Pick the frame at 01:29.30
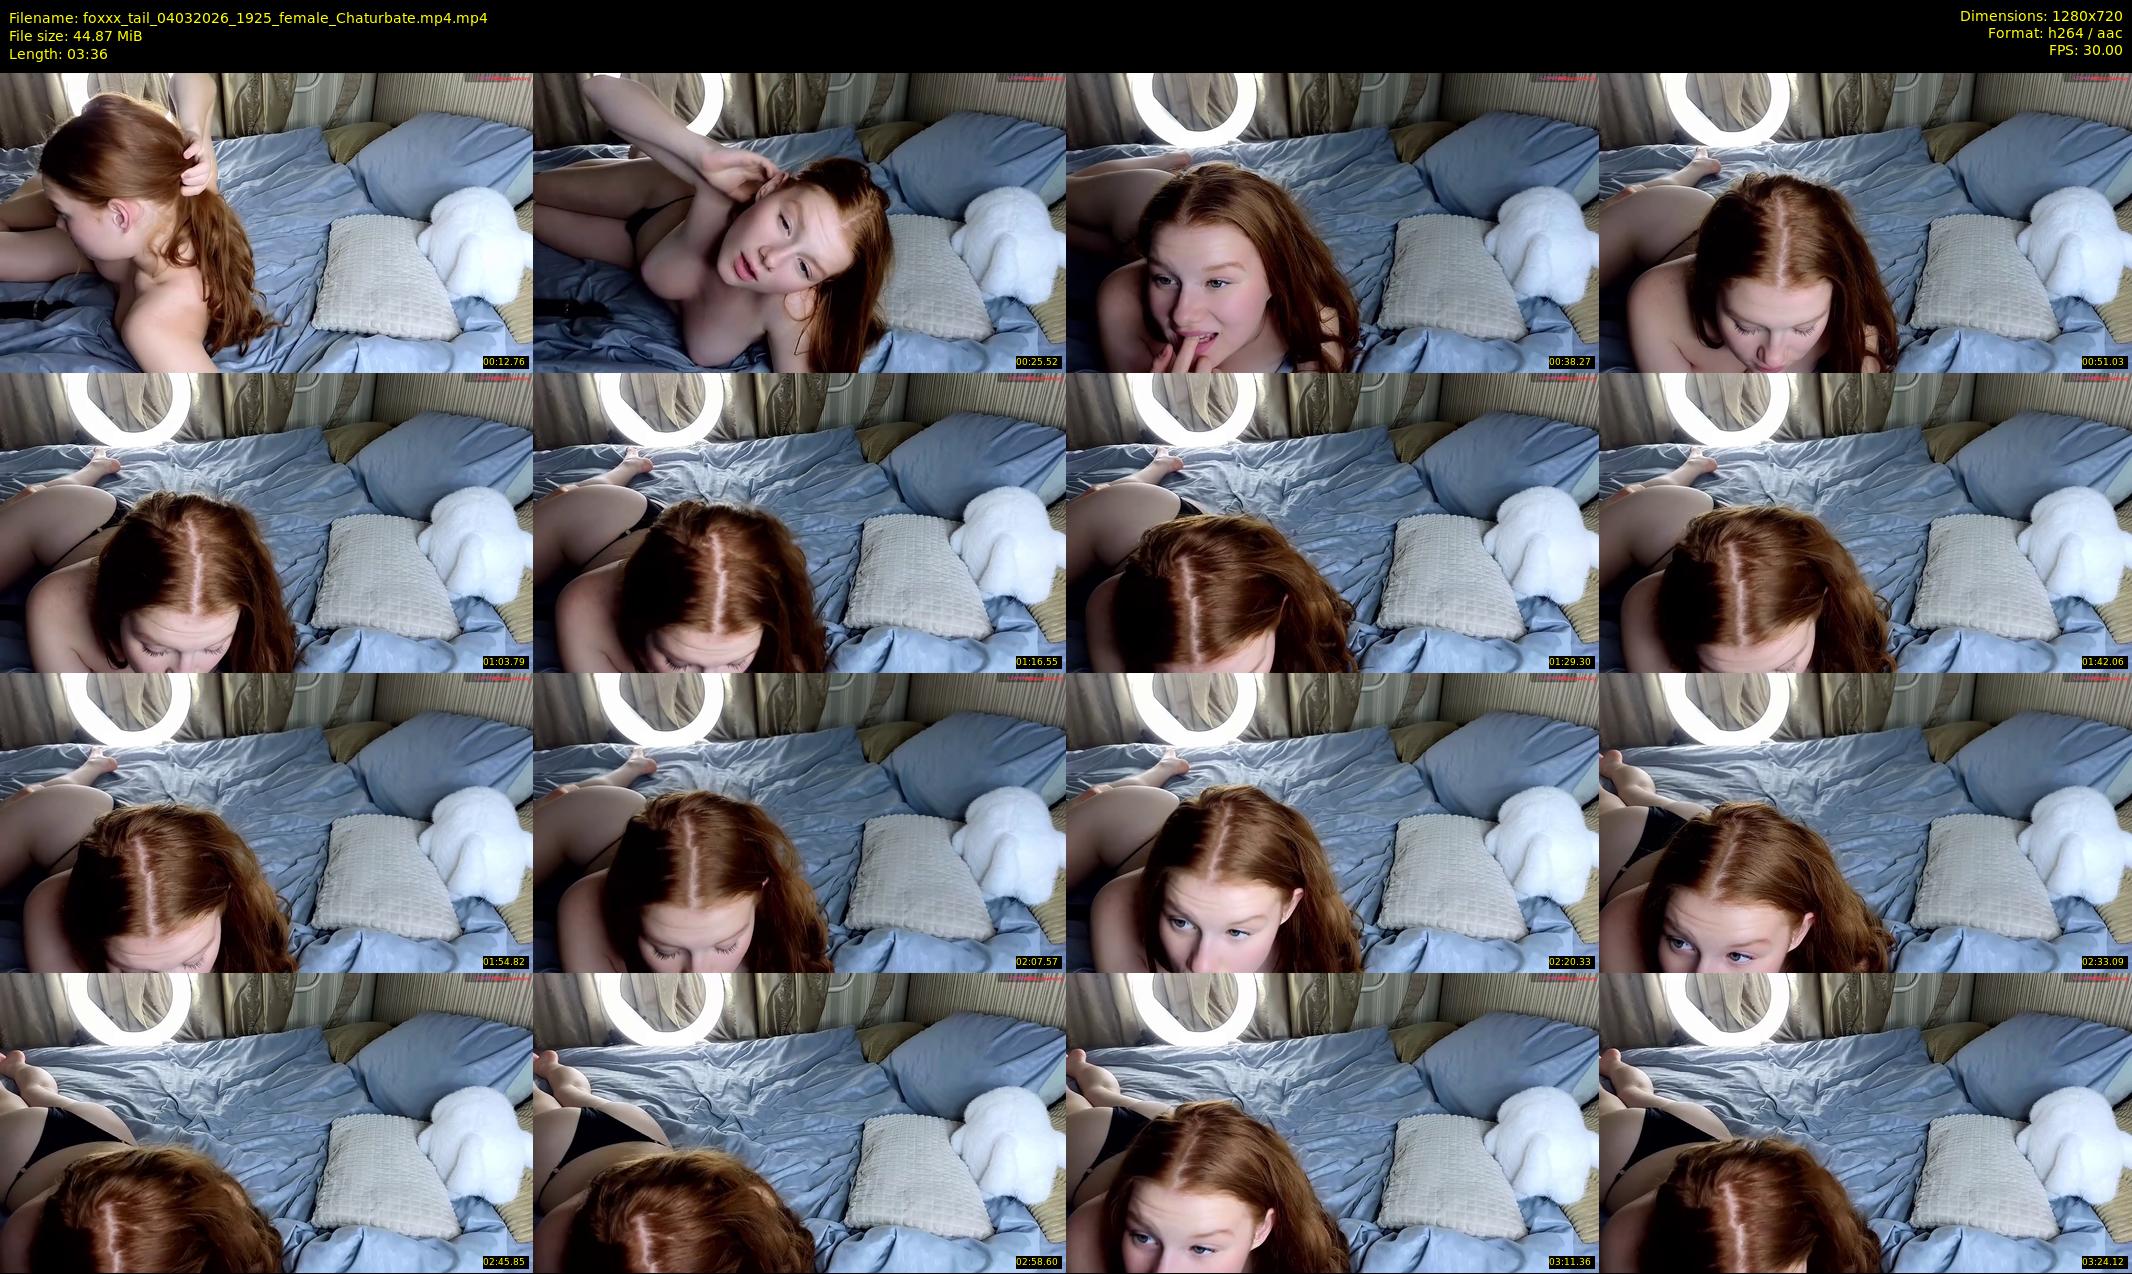2132x1274 pixels. pos(1332,522)
